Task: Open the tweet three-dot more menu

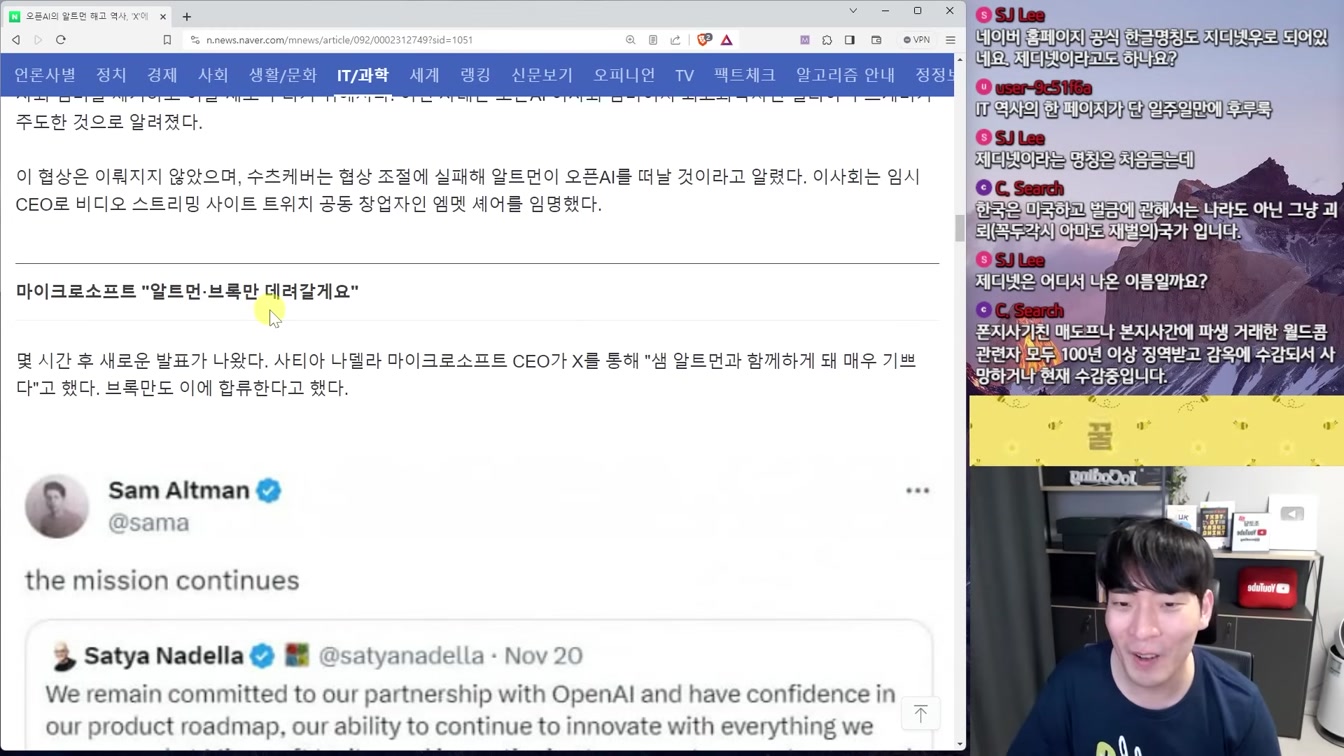Action: click(x=917, y=491)
